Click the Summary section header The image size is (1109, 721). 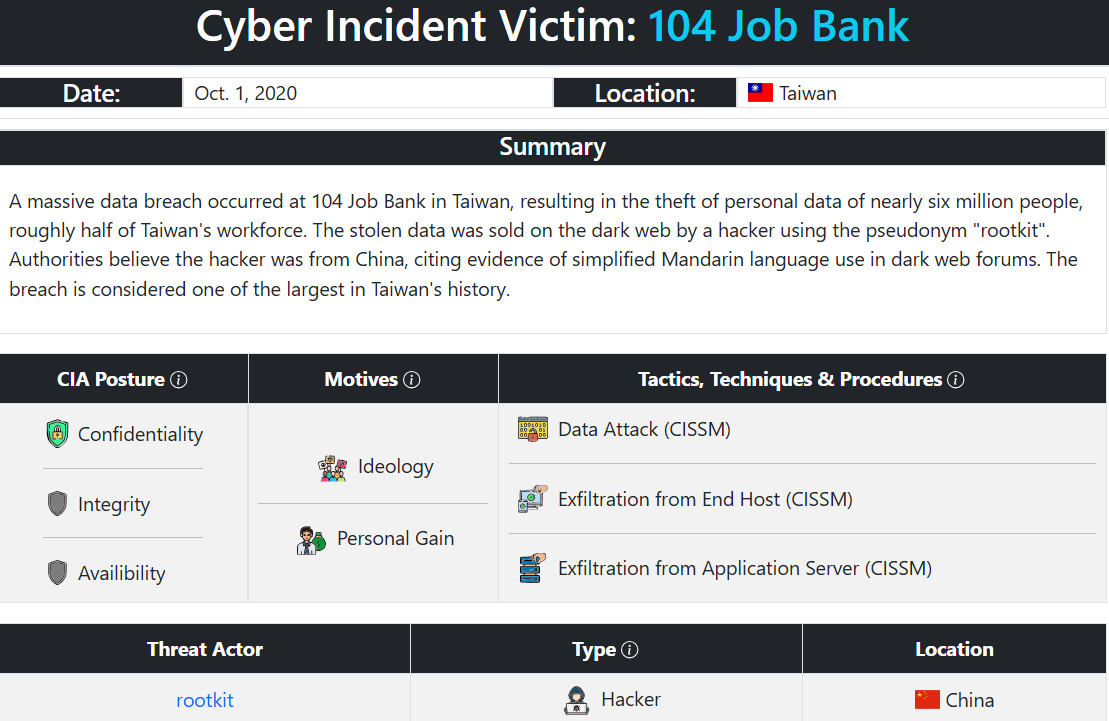(552, 146)
